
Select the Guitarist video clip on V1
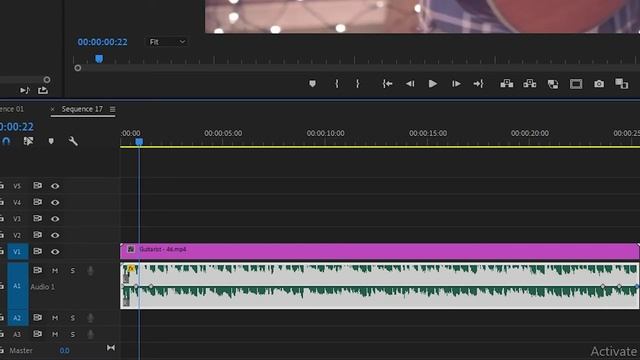pos(380,251)
